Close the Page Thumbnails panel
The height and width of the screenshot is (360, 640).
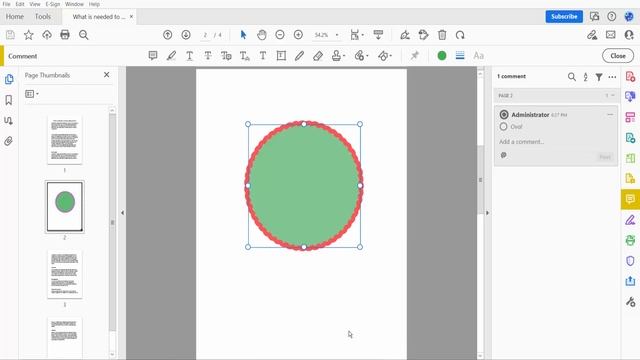pyautogui.click(x=107, y=75)
